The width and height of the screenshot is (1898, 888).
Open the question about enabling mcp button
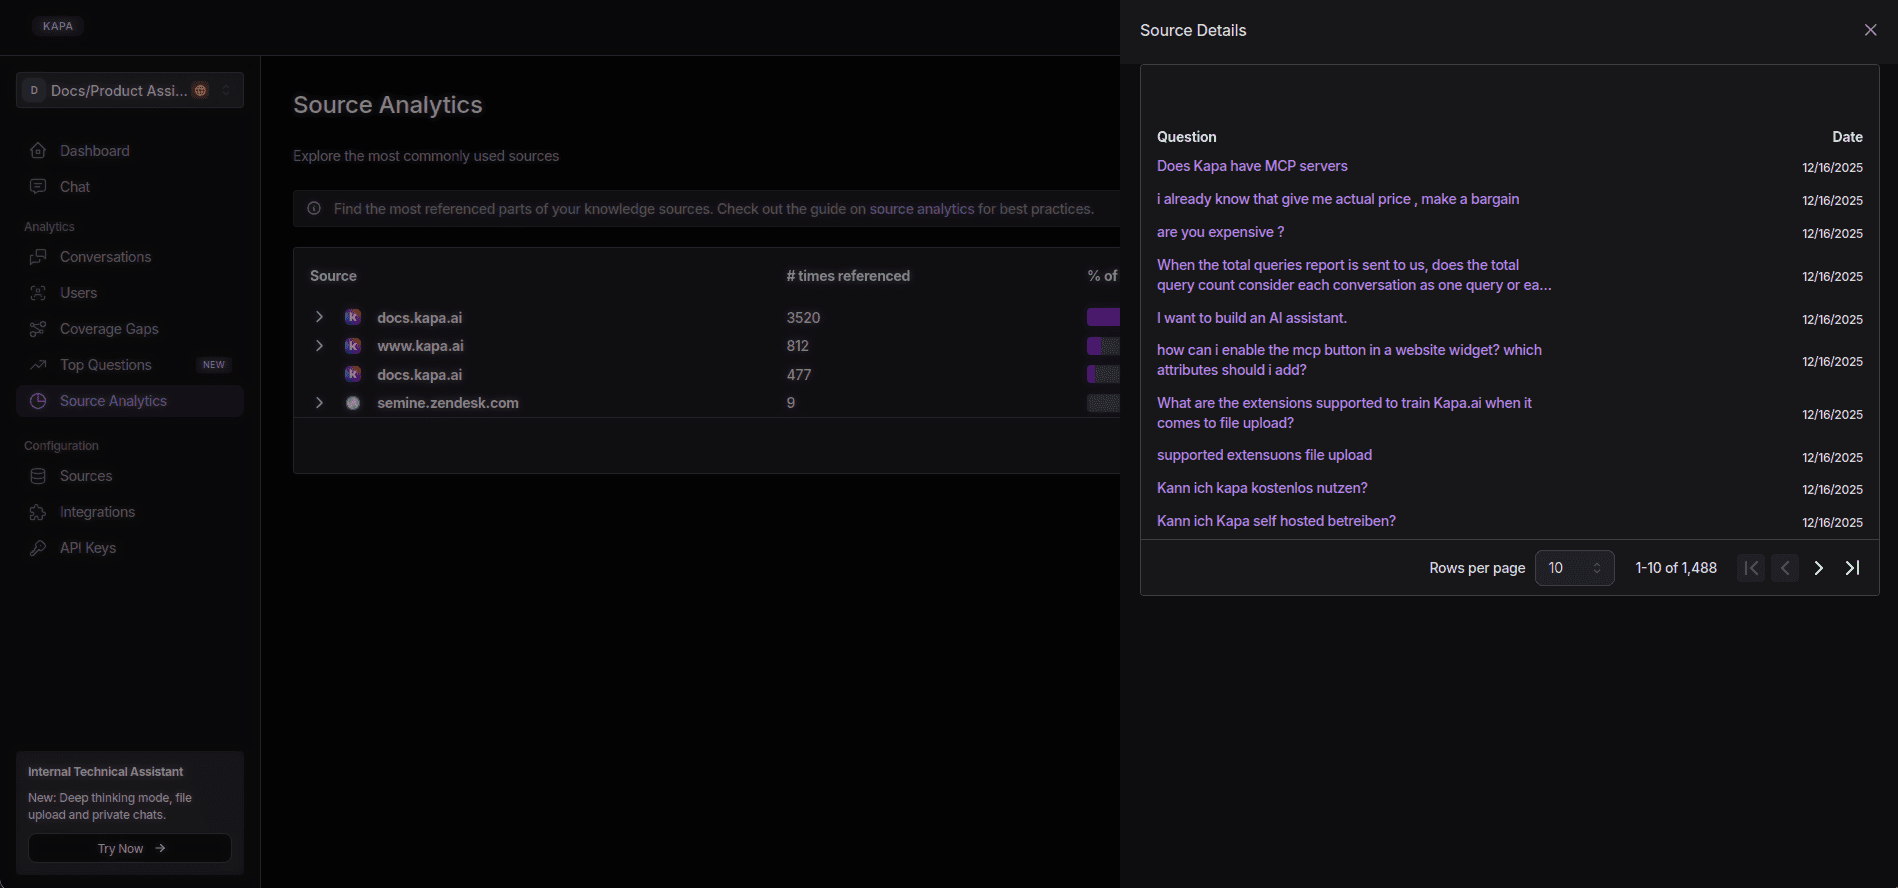[x=1349, y=360]
